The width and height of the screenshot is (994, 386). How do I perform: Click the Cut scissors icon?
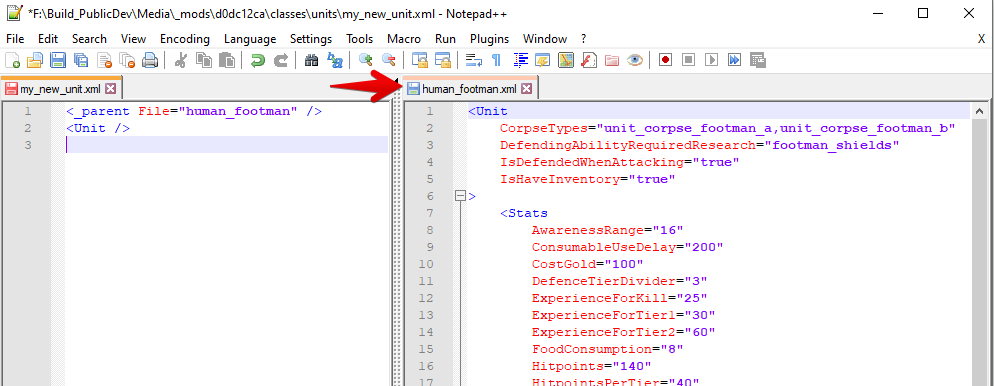click(x=180, y=60)
